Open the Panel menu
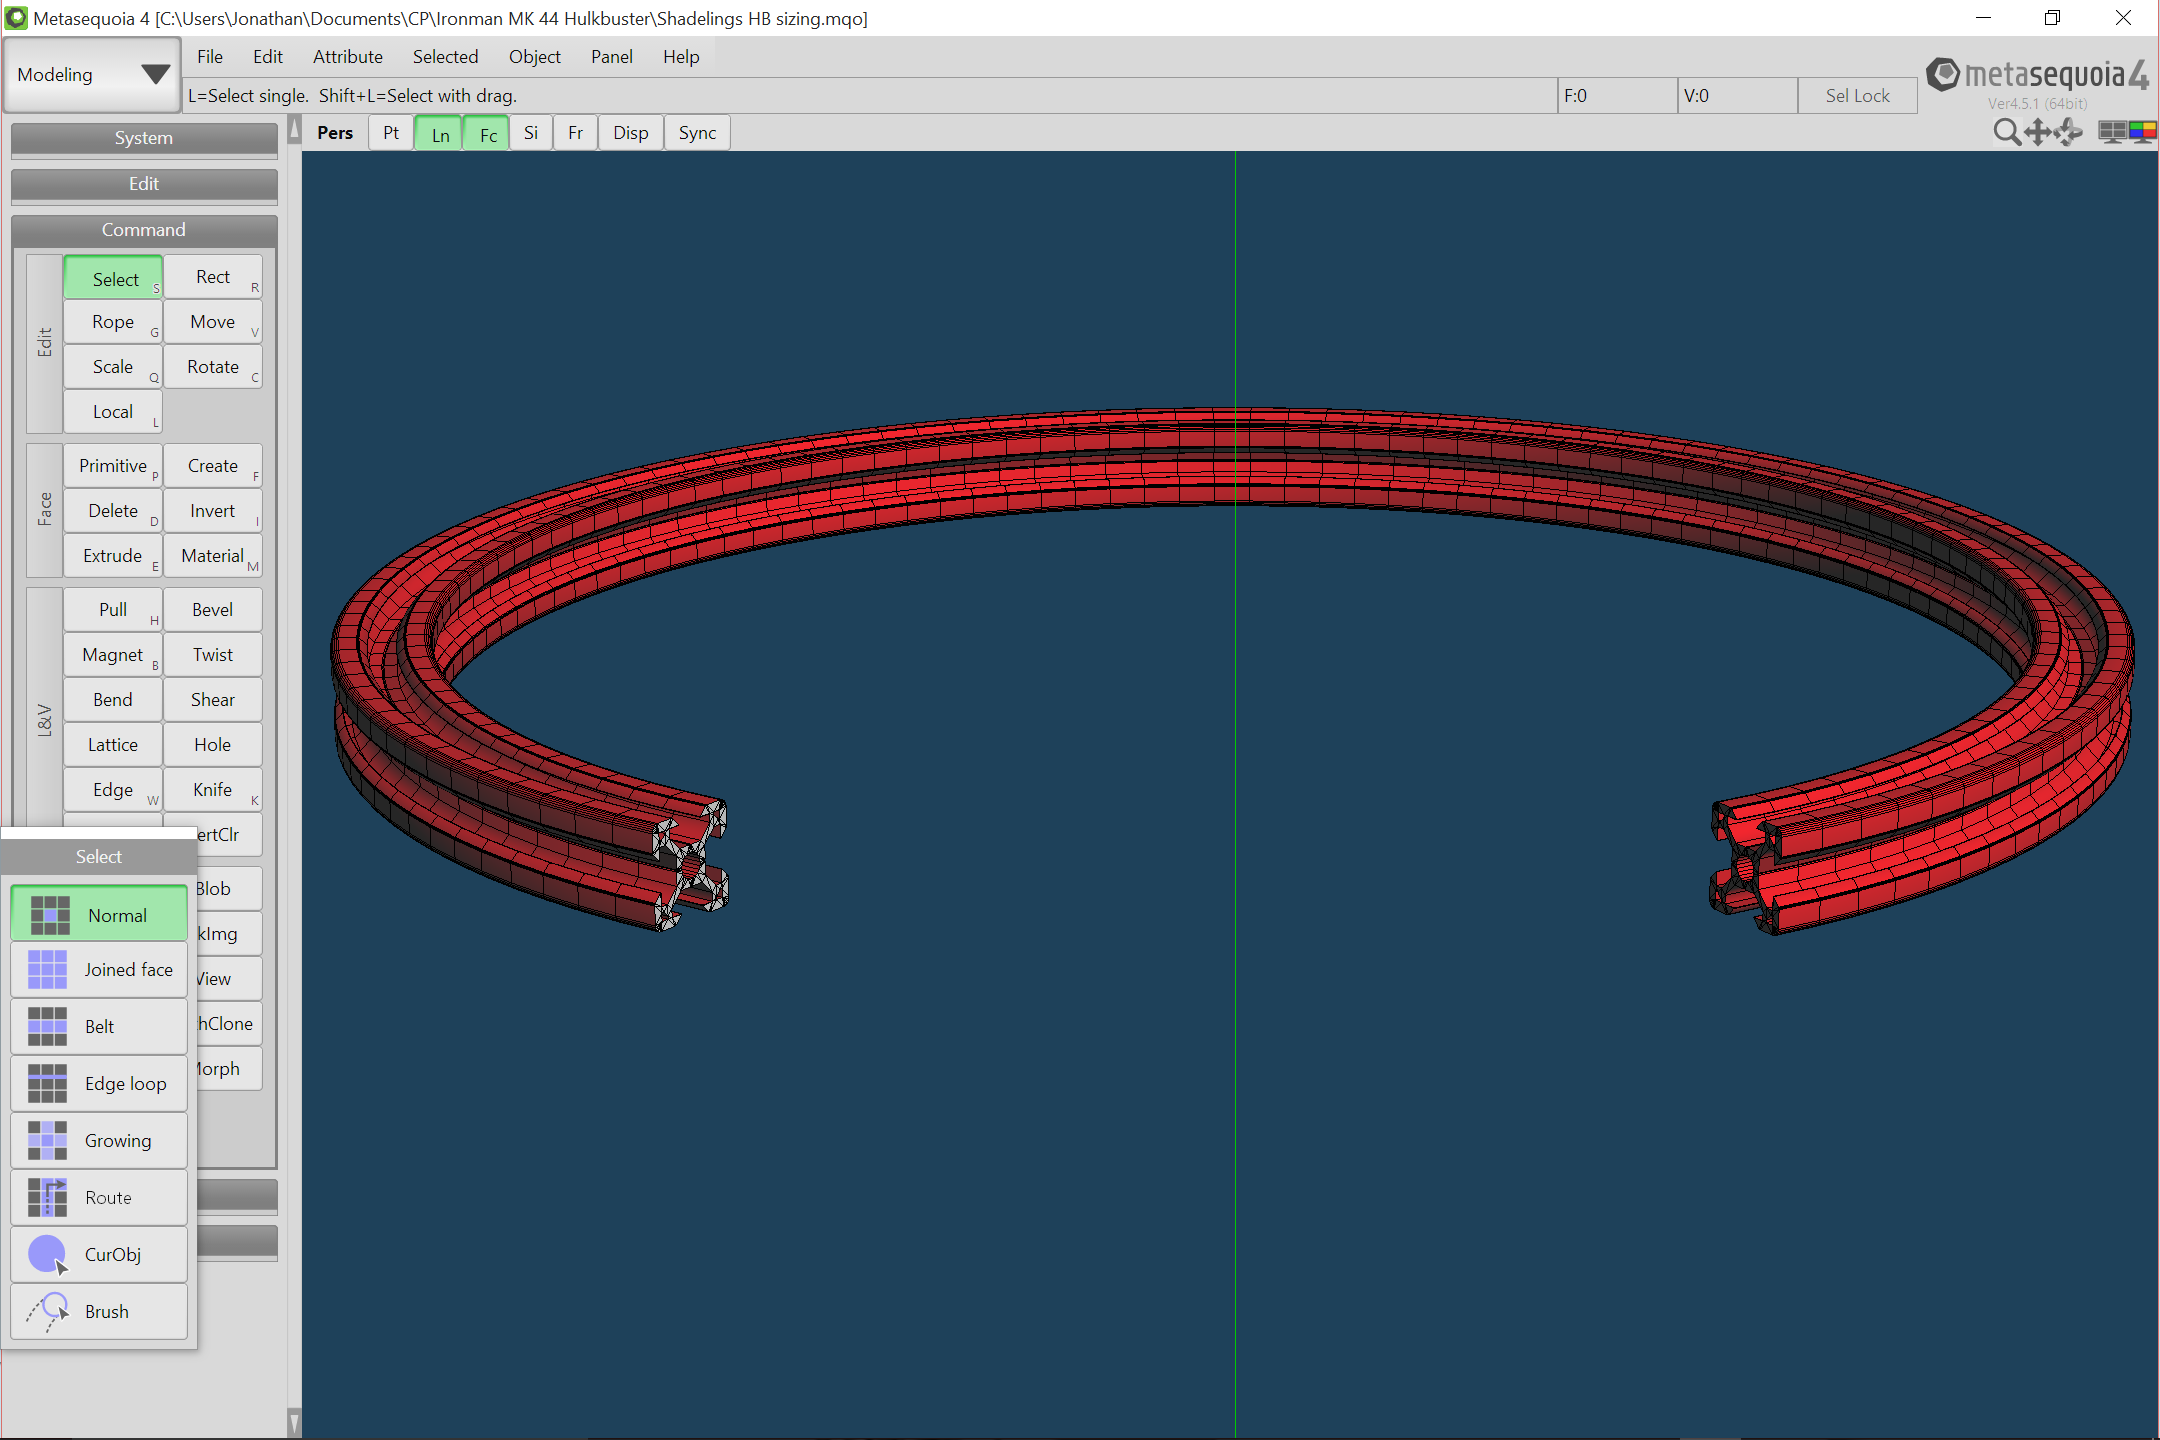The image size is (2160, 1440). point(612,57)
